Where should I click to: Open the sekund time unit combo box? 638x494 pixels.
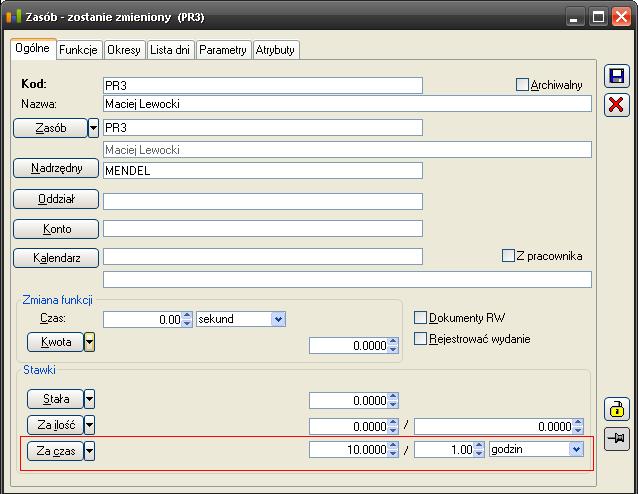278,319
